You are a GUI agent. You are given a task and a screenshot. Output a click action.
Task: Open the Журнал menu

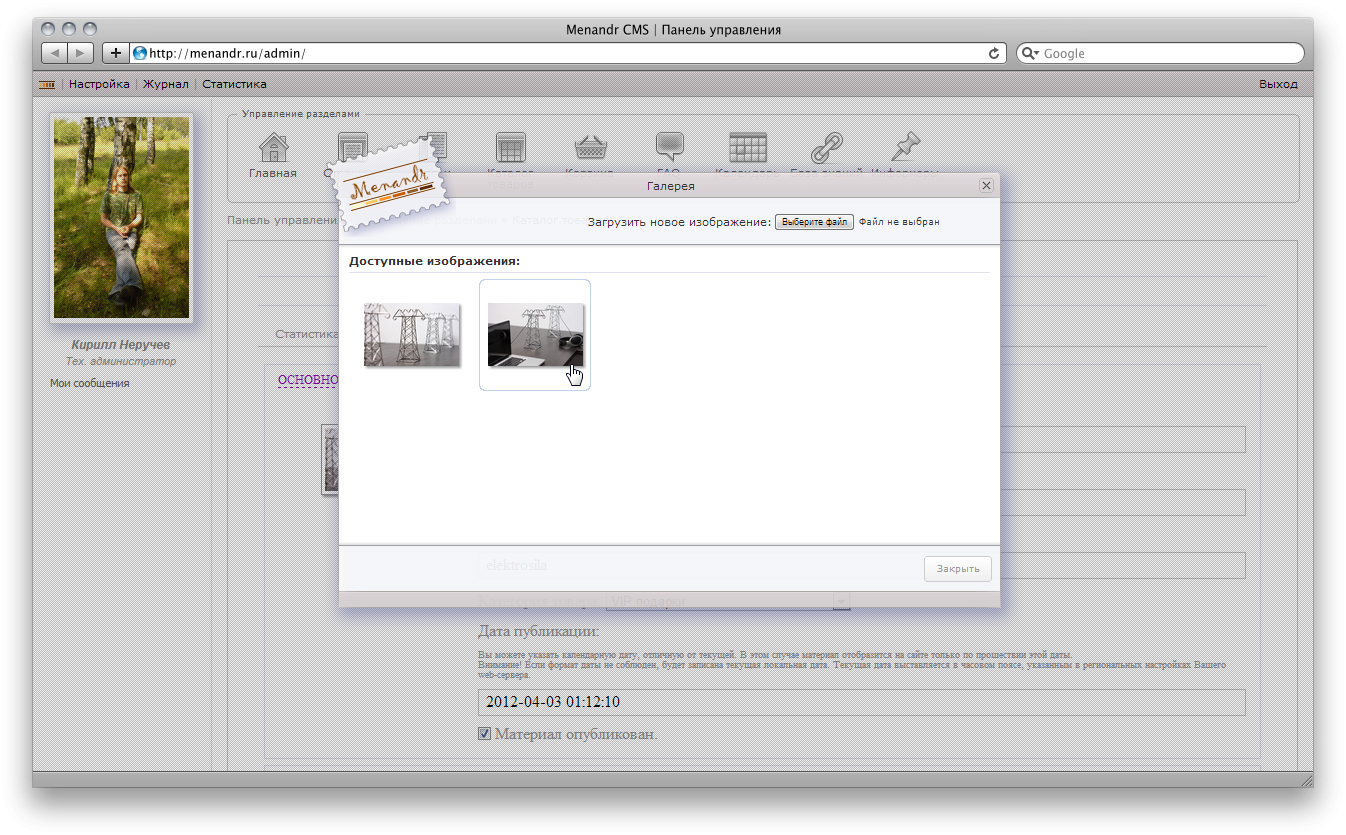(x=165, y=84)
